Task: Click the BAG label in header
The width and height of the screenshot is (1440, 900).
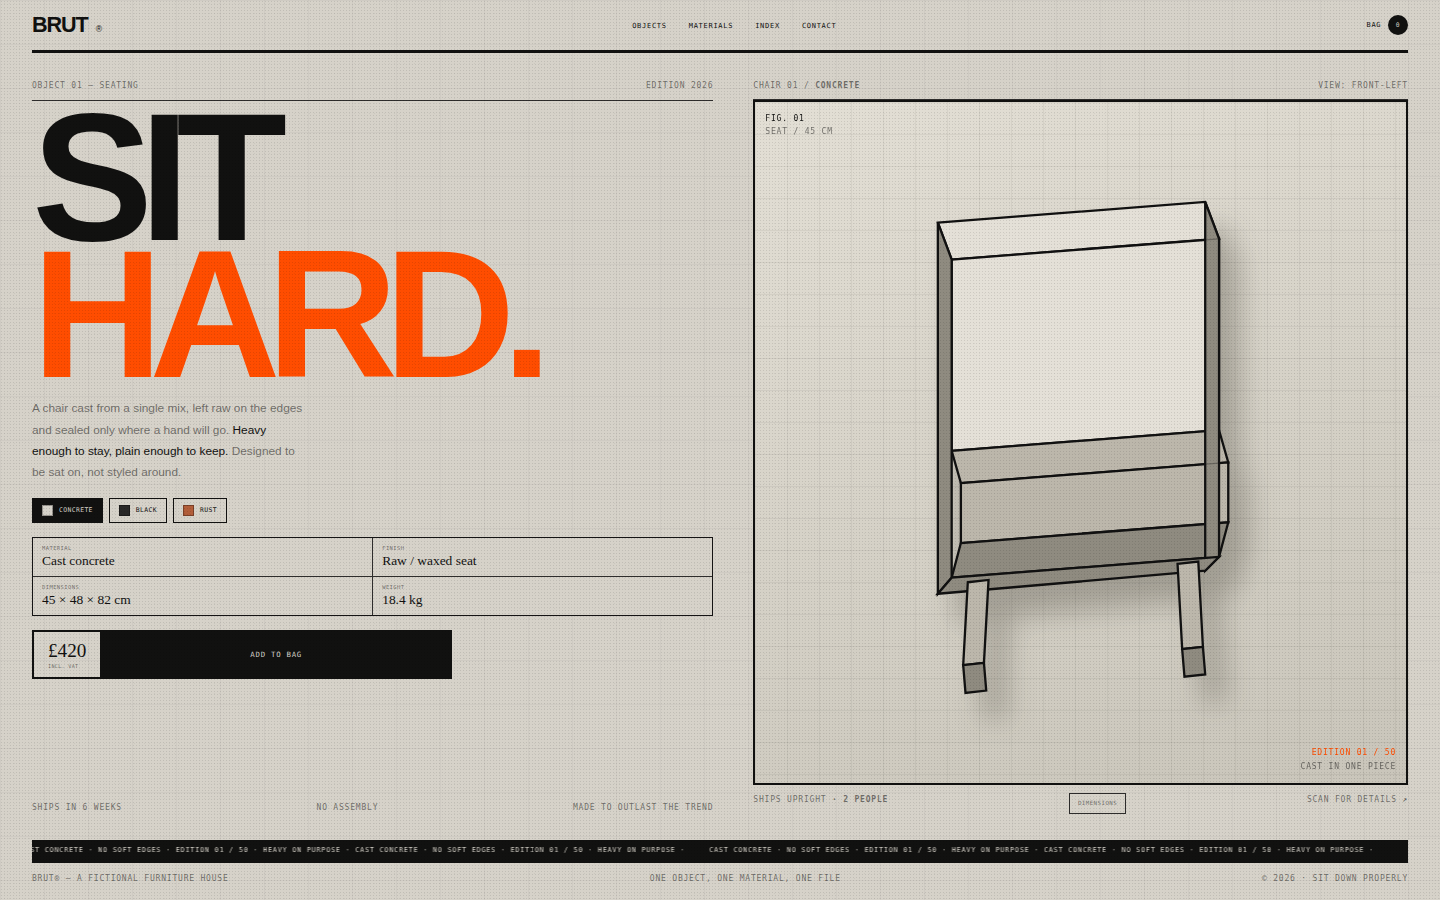Action: pyautogui.click(x=1374, y=25)
